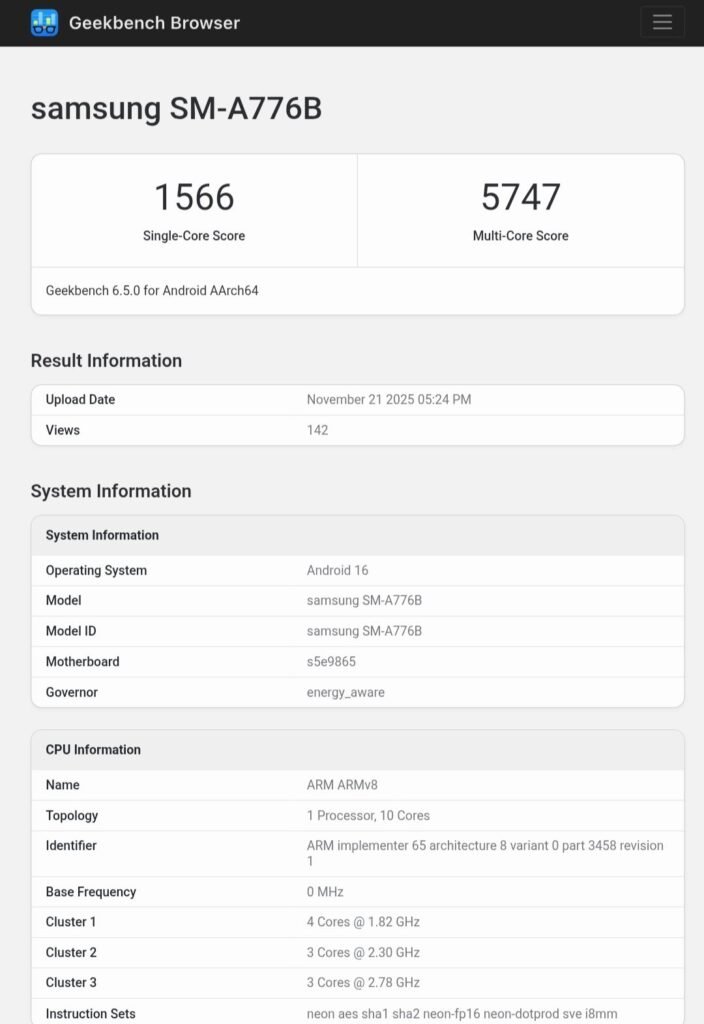The height and width of the screenshot is (1024, 704).
Task: Click the Governor label
Action: click(71, 692)
